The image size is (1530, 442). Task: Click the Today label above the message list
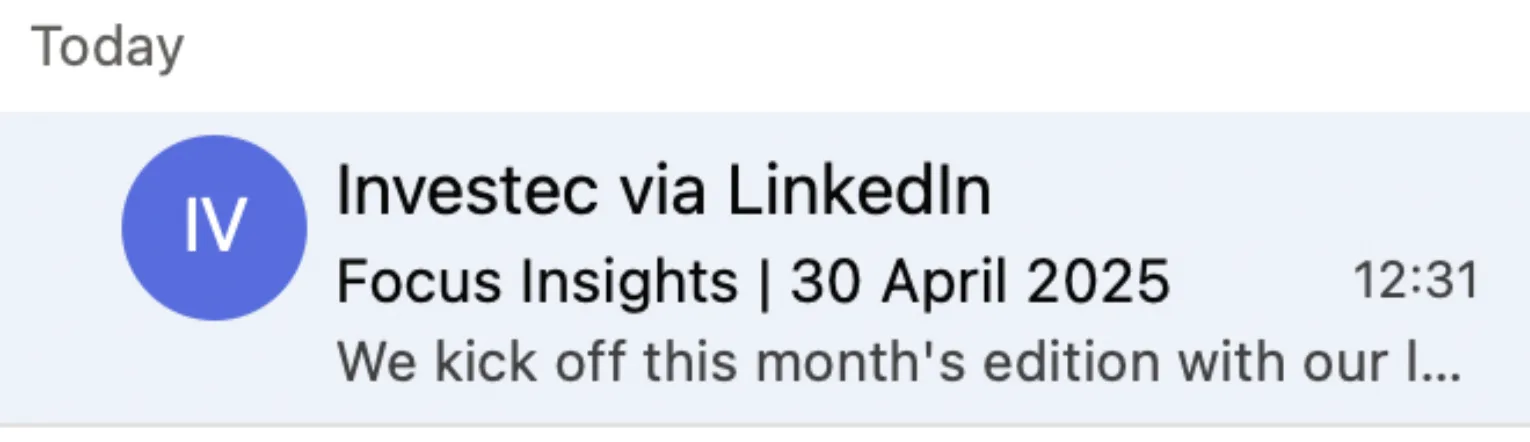tap(108, 49)
